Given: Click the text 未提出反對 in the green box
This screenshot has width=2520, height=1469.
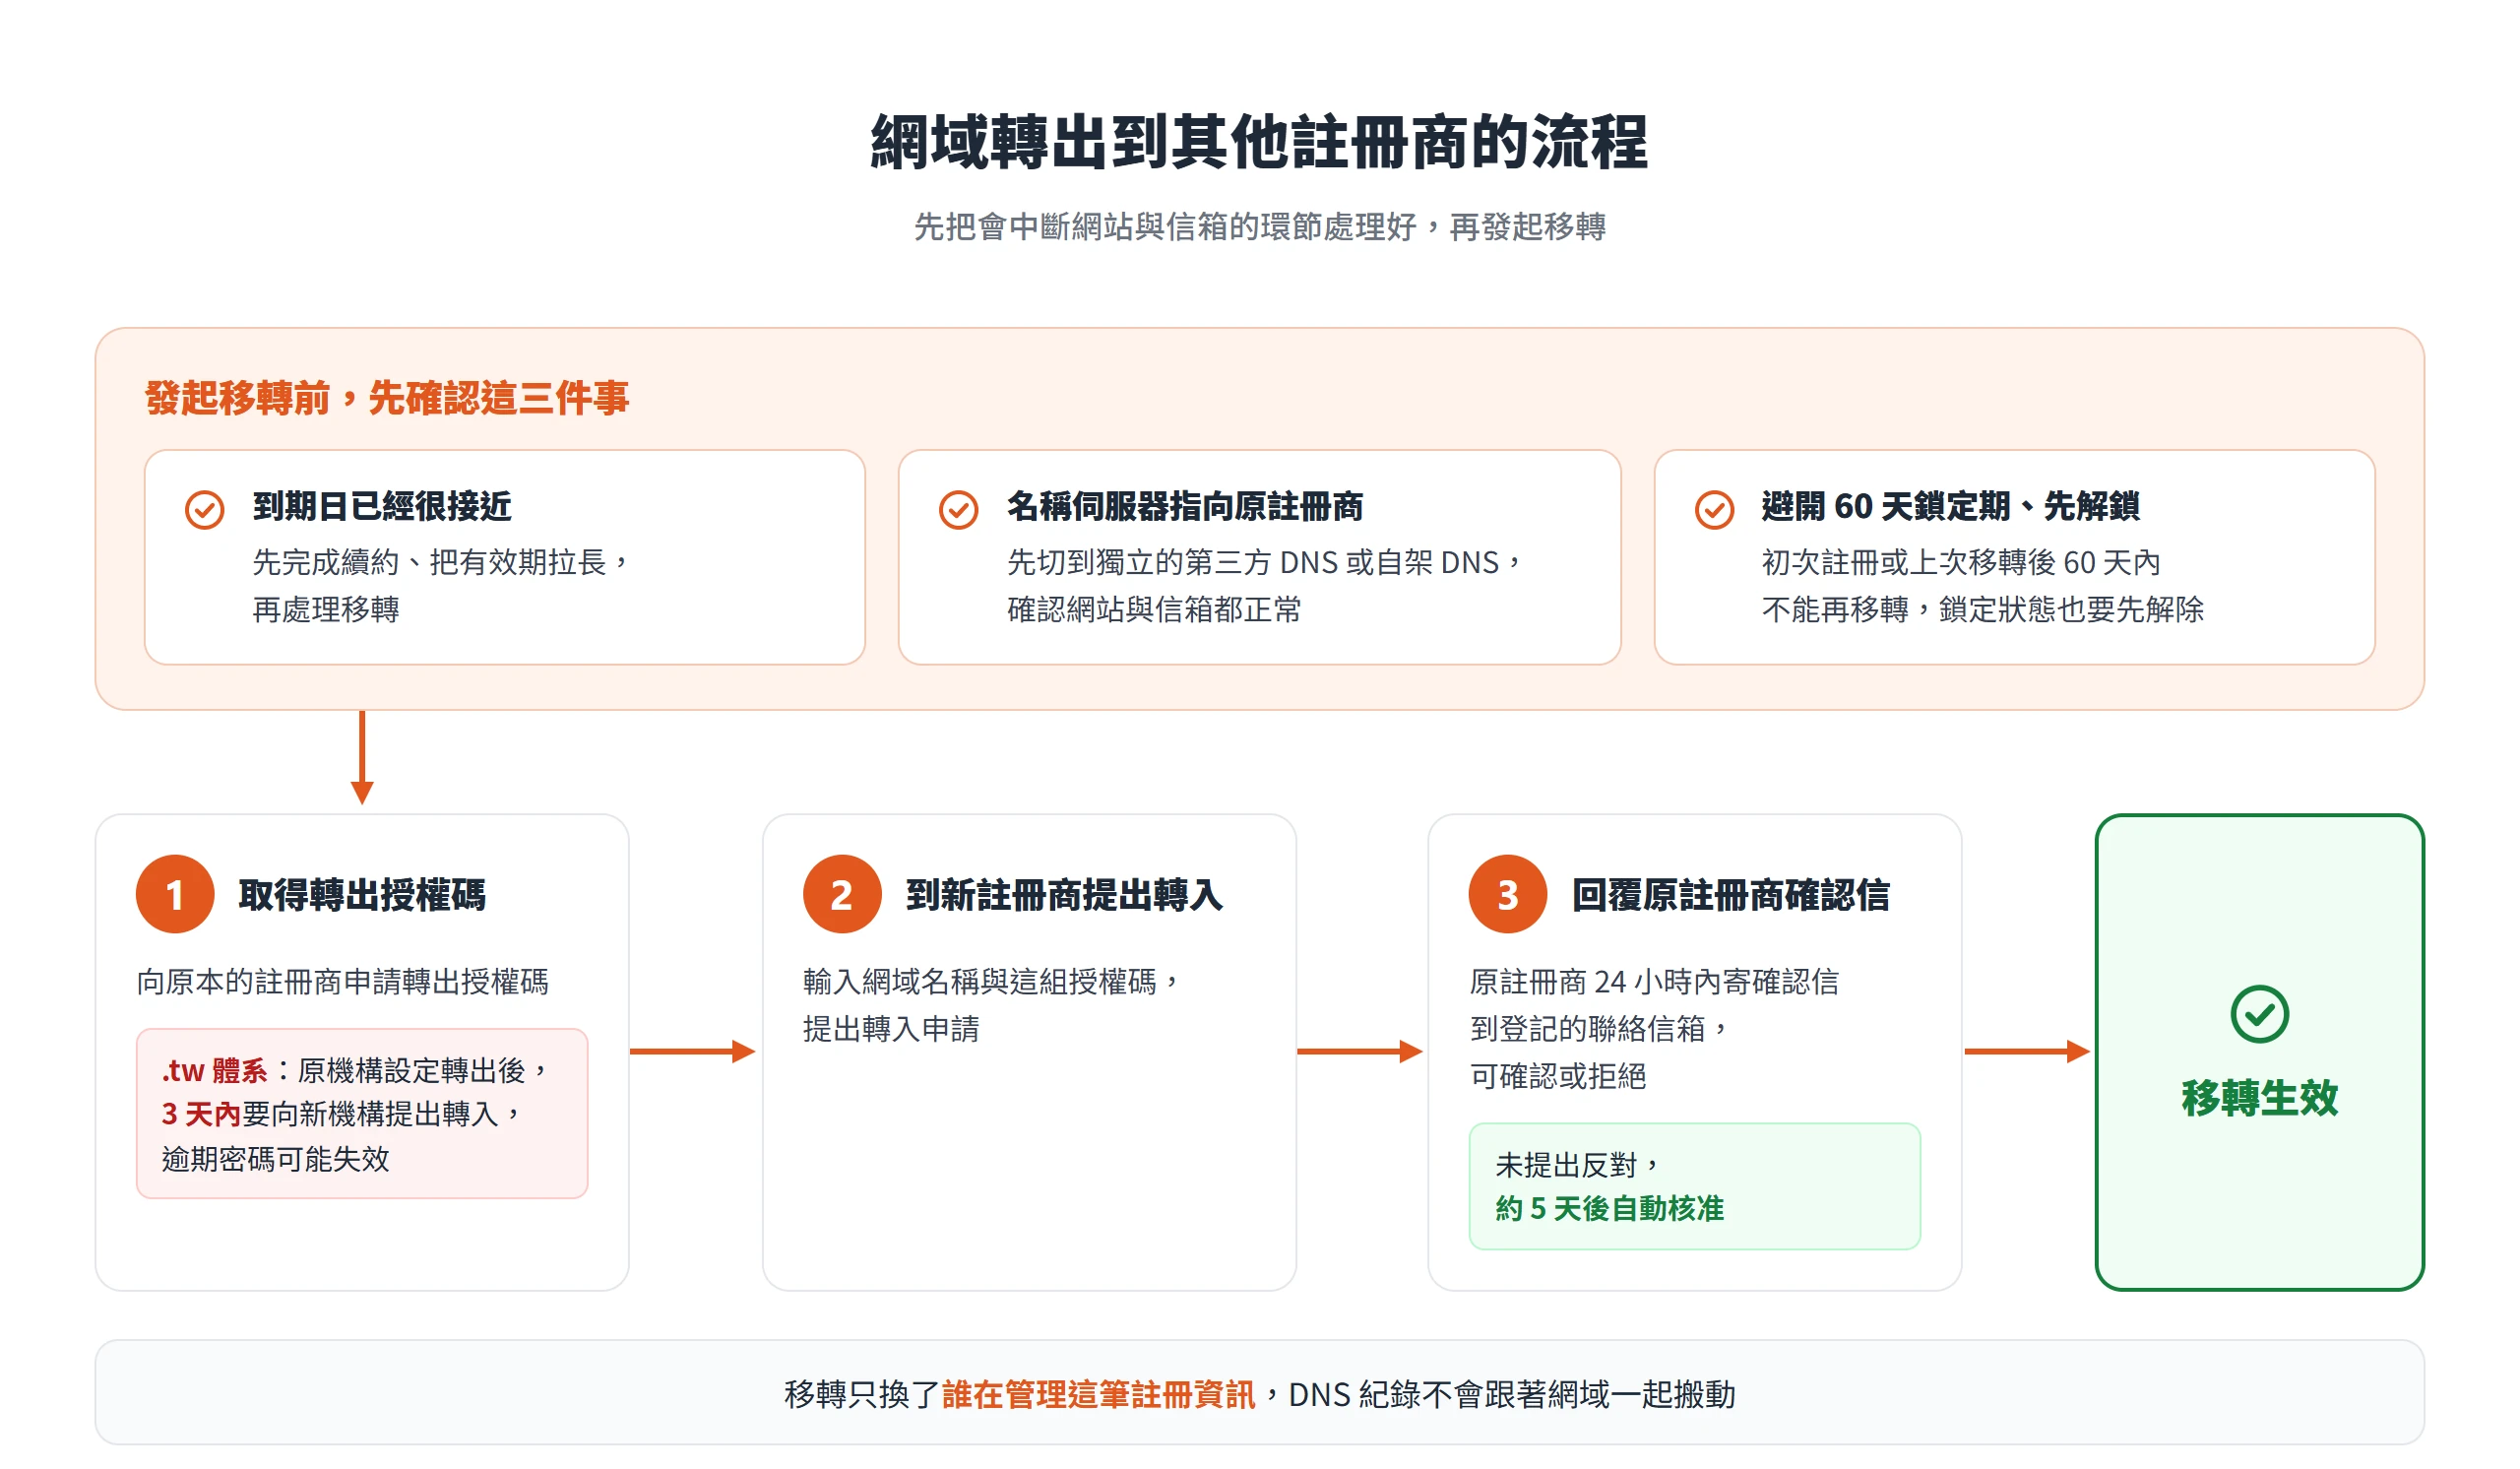Looking at the screenshot, I should tap(1566, 1165).
